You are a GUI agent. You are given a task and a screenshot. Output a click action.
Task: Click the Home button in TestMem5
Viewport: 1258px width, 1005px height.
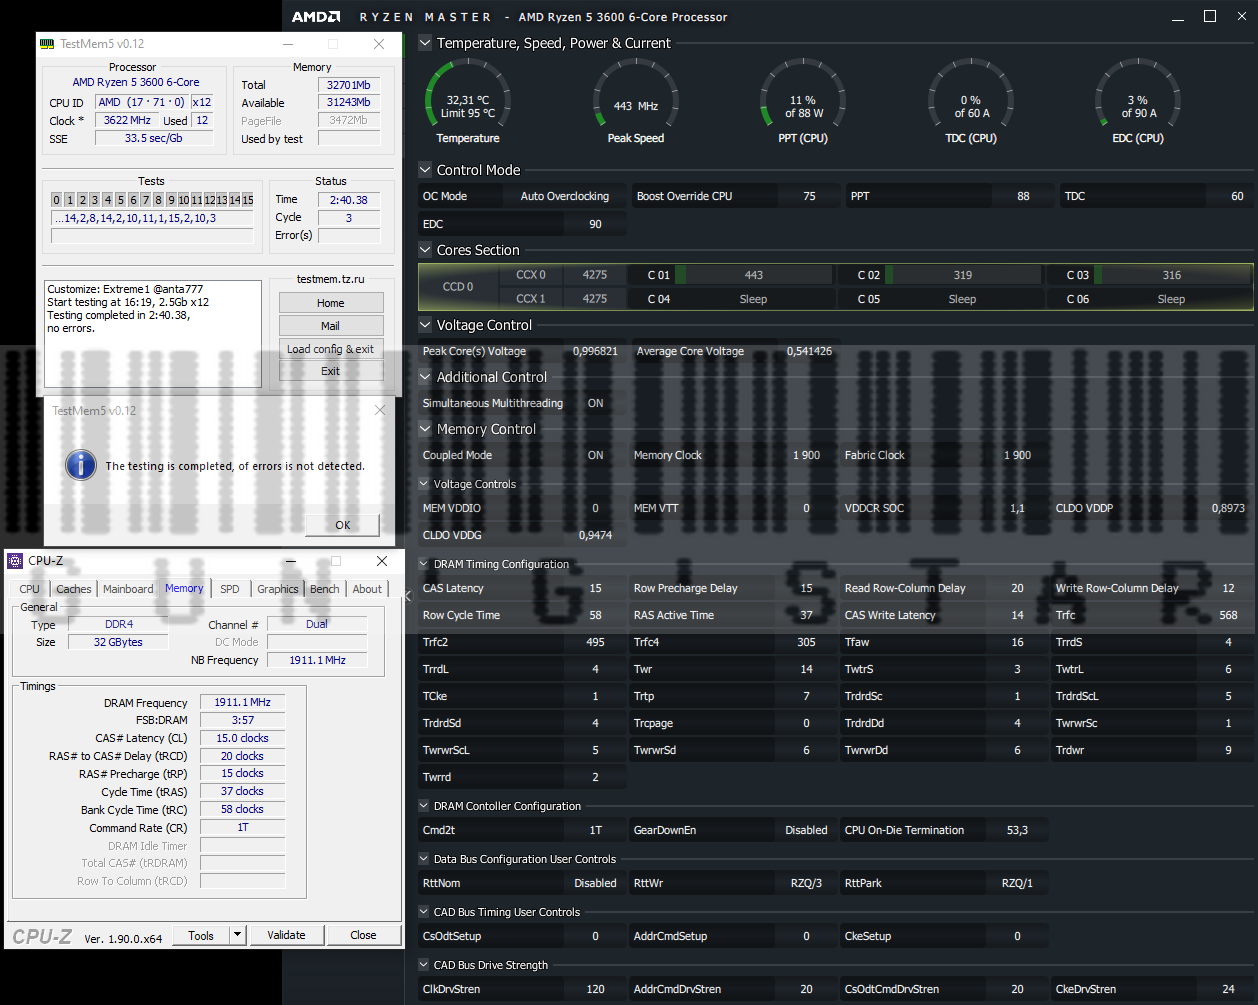click(331, 303)
